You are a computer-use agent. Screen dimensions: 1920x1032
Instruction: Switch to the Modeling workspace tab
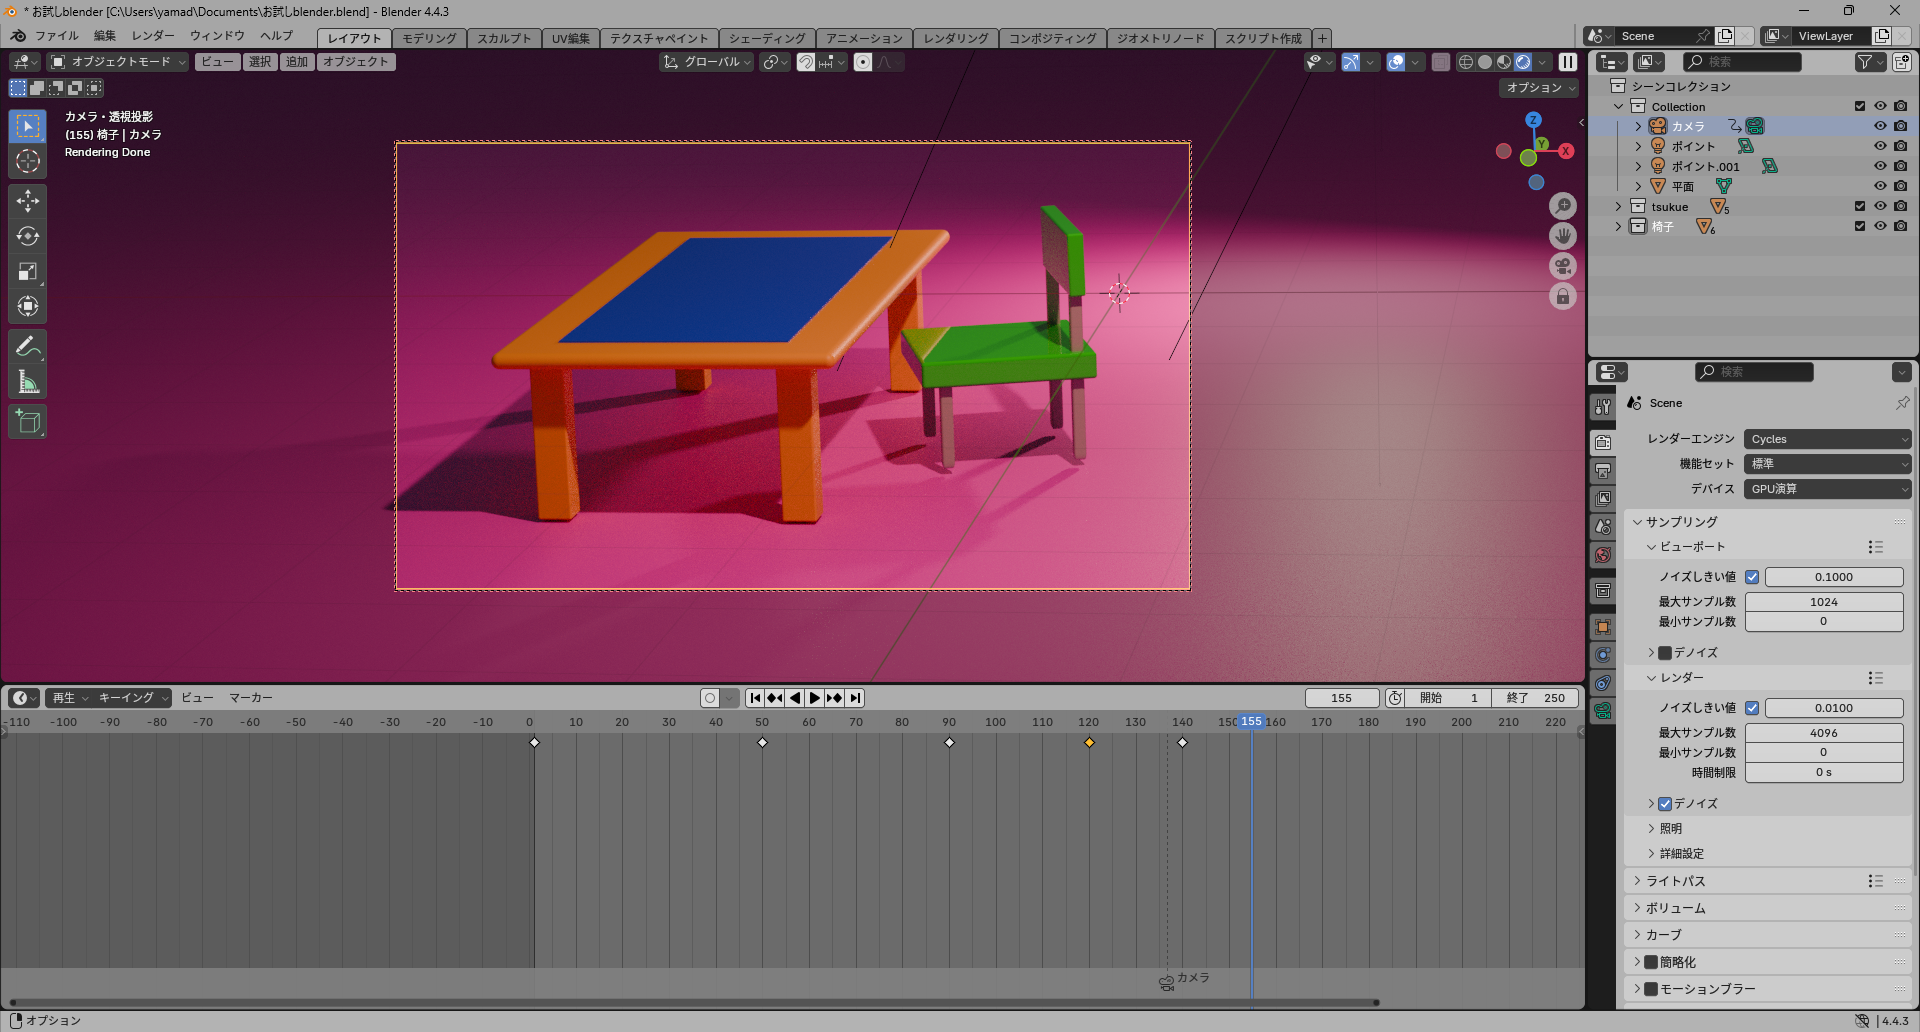click(430, 38)
